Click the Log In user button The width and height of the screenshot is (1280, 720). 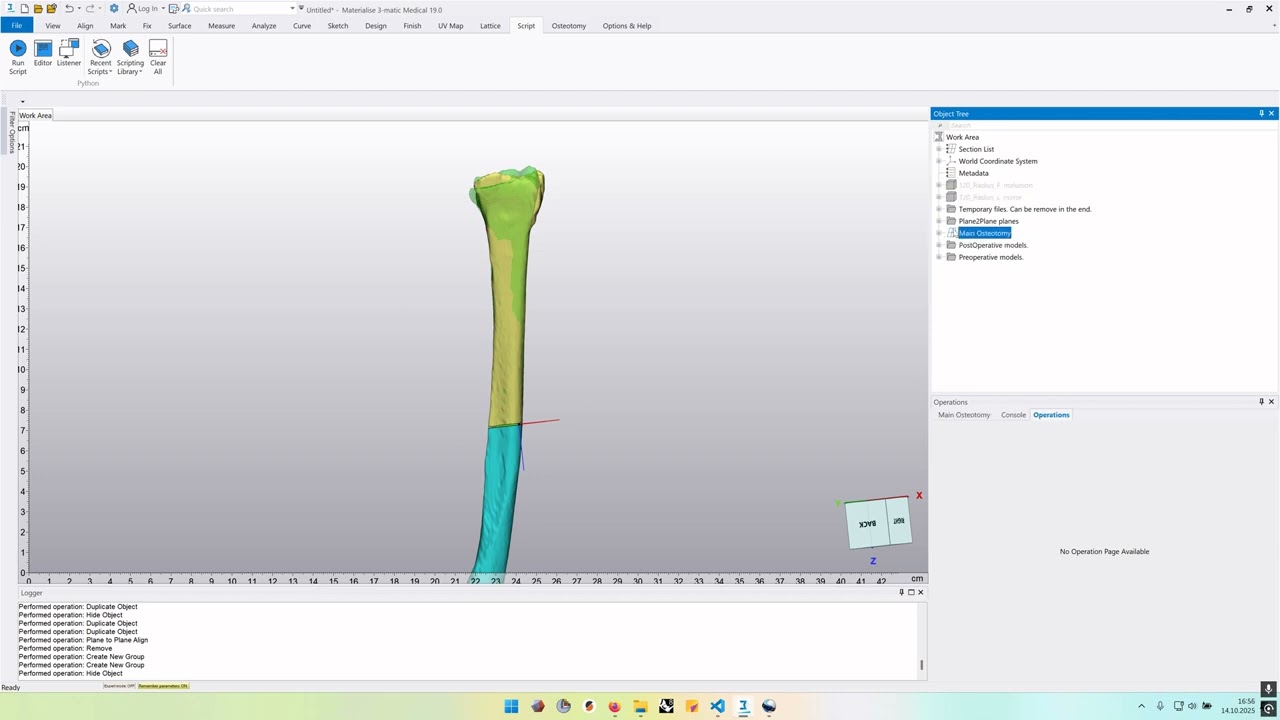(143, 9)
